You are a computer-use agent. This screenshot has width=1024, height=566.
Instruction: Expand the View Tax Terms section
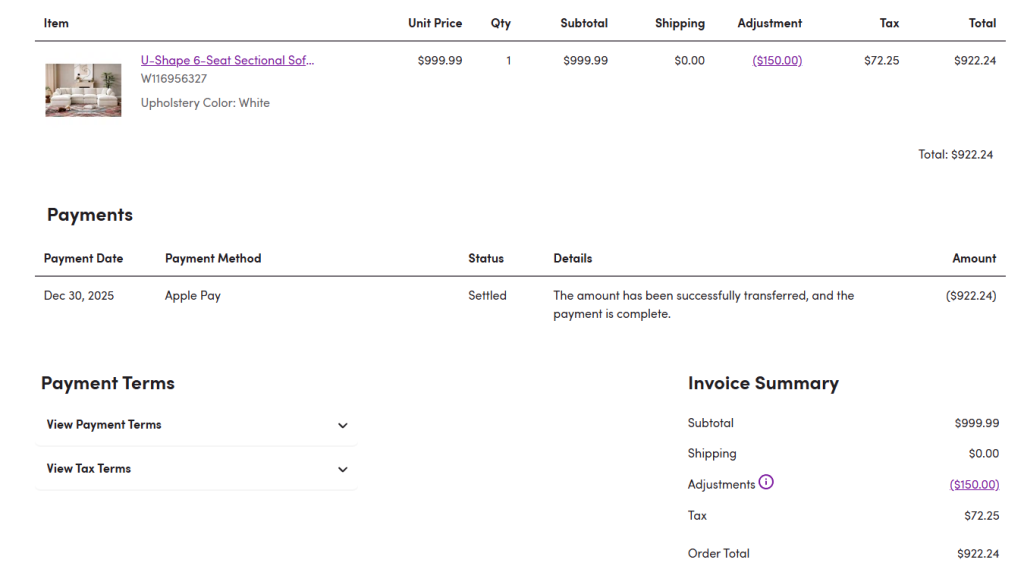(x=89, y=469)
